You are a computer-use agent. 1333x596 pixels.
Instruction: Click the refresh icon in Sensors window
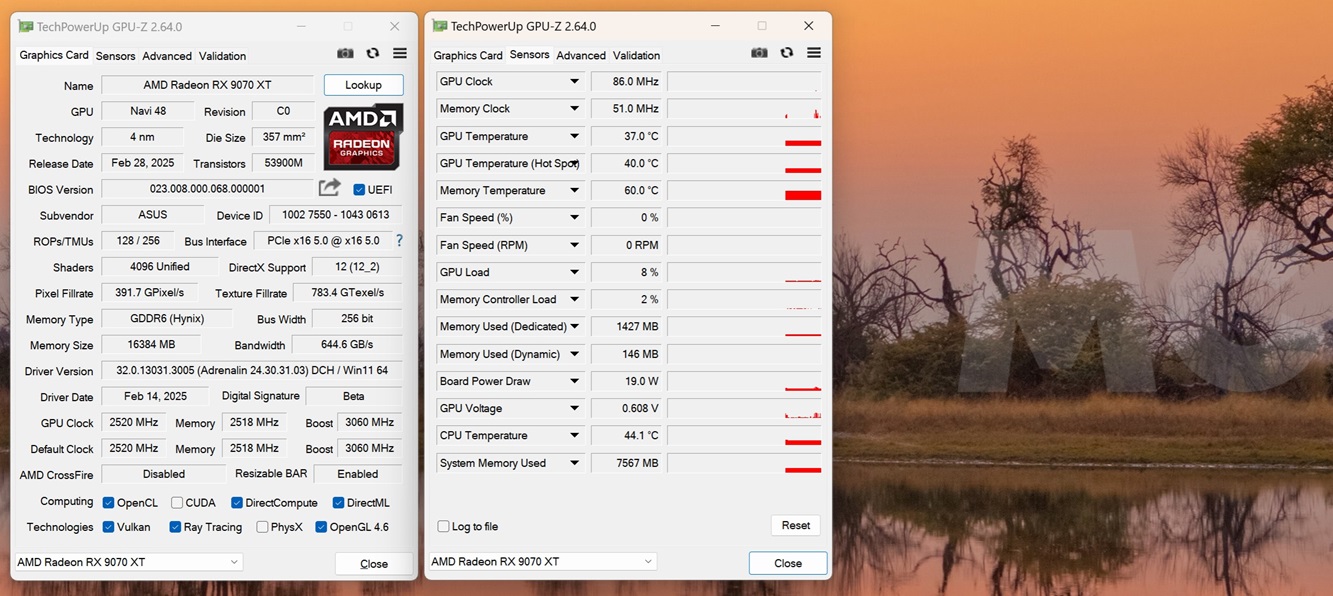point(786,53)
